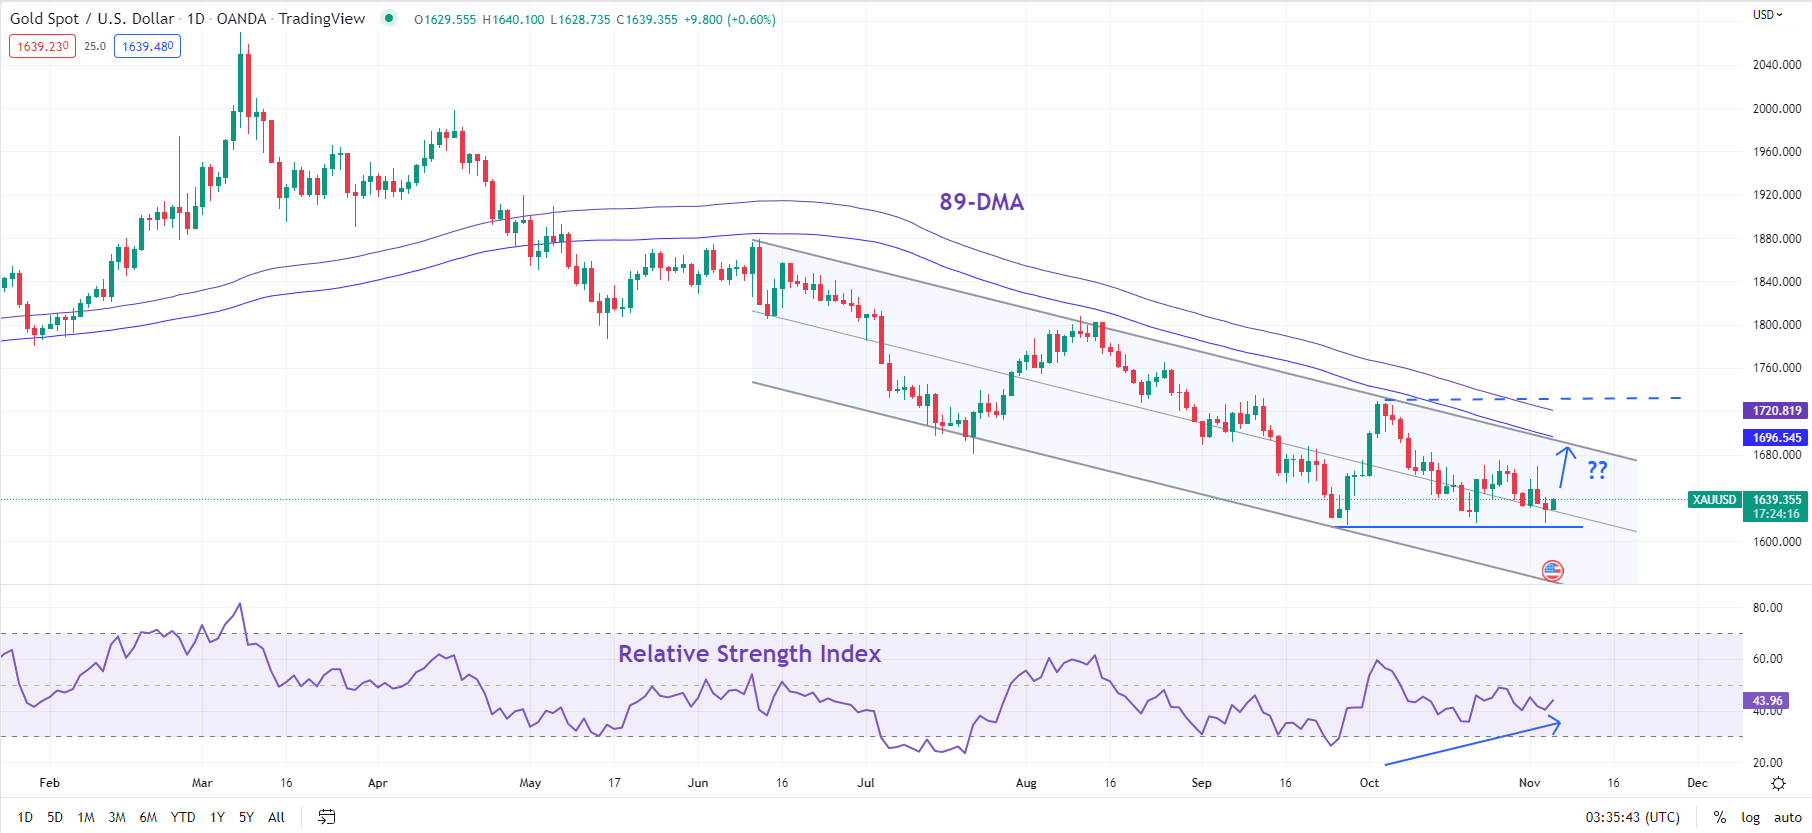This screenshot has width=1812, height=833.
Task: Click the blue buy price 1639.48 button
Action: pos(148,46)
